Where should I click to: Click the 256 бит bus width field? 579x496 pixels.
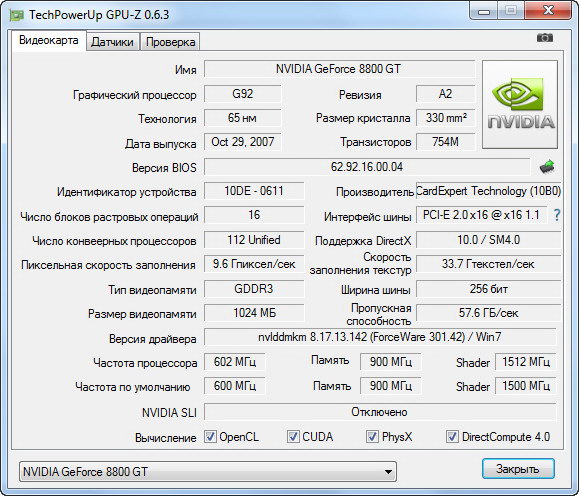[489, 288]
